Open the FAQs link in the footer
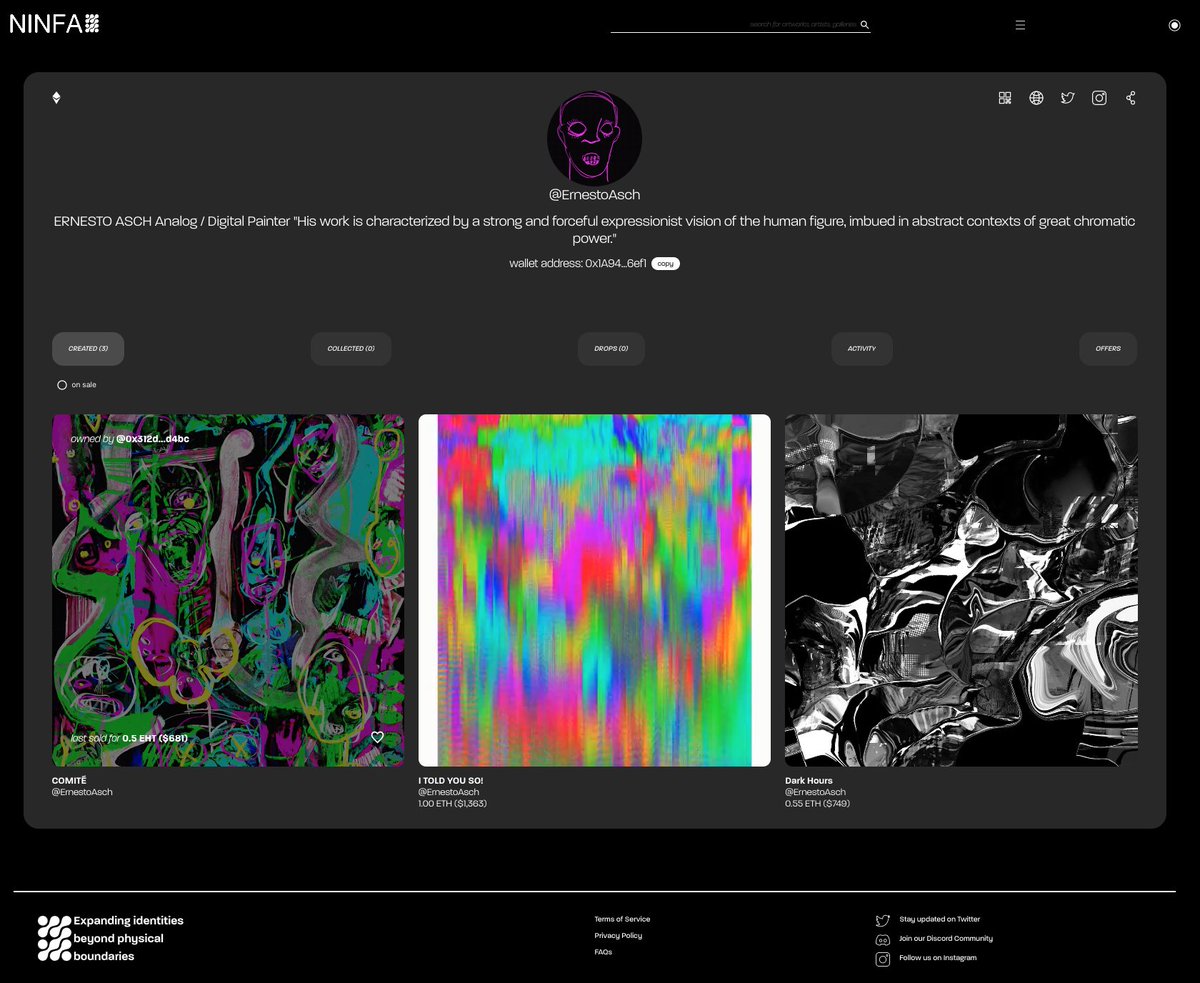This screenshot has height=983, width=1200. (x=603, y=952)
